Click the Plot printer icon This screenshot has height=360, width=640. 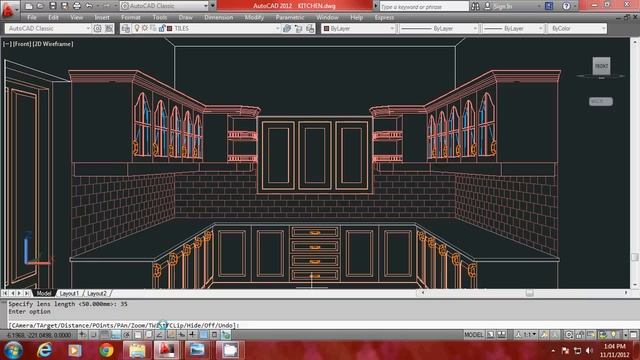(x=76, y=6)
